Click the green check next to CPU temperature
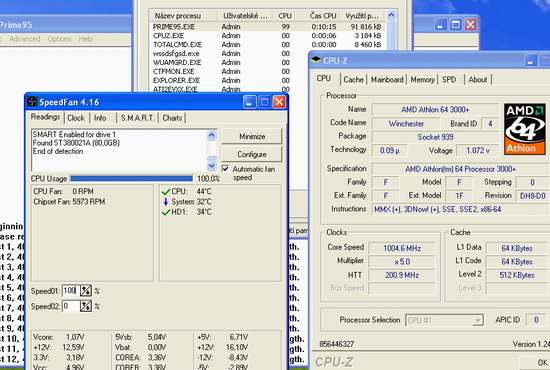The image size is (550, 370). [166, 192]
